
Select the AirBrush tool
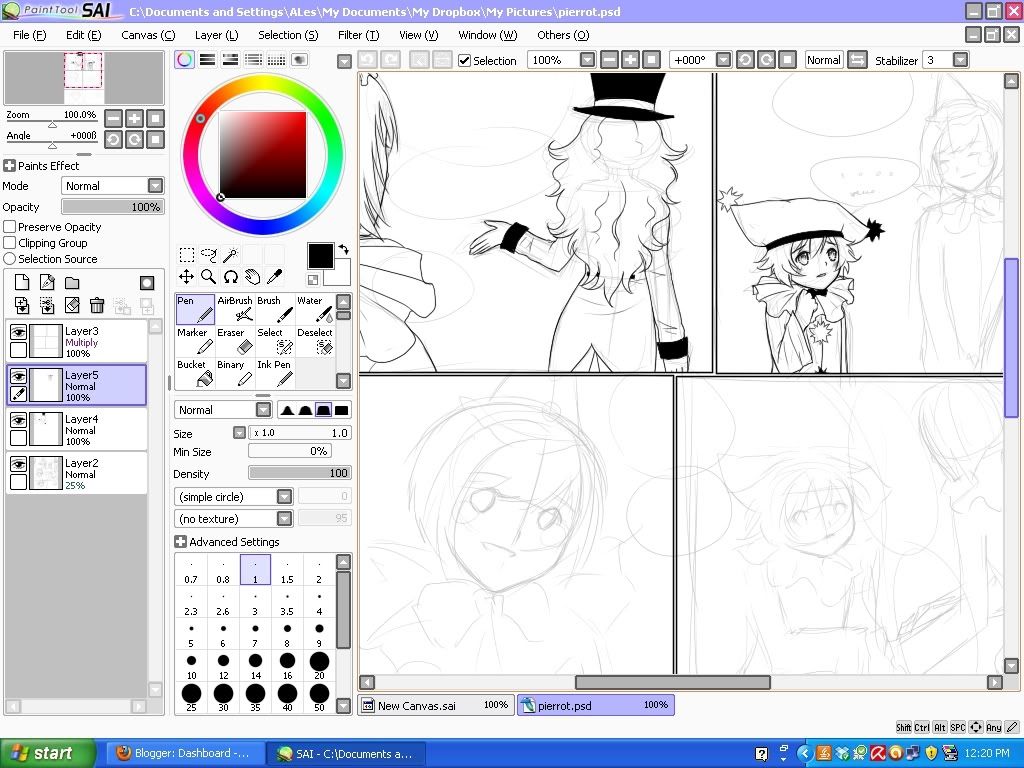(x=235, y=310)
